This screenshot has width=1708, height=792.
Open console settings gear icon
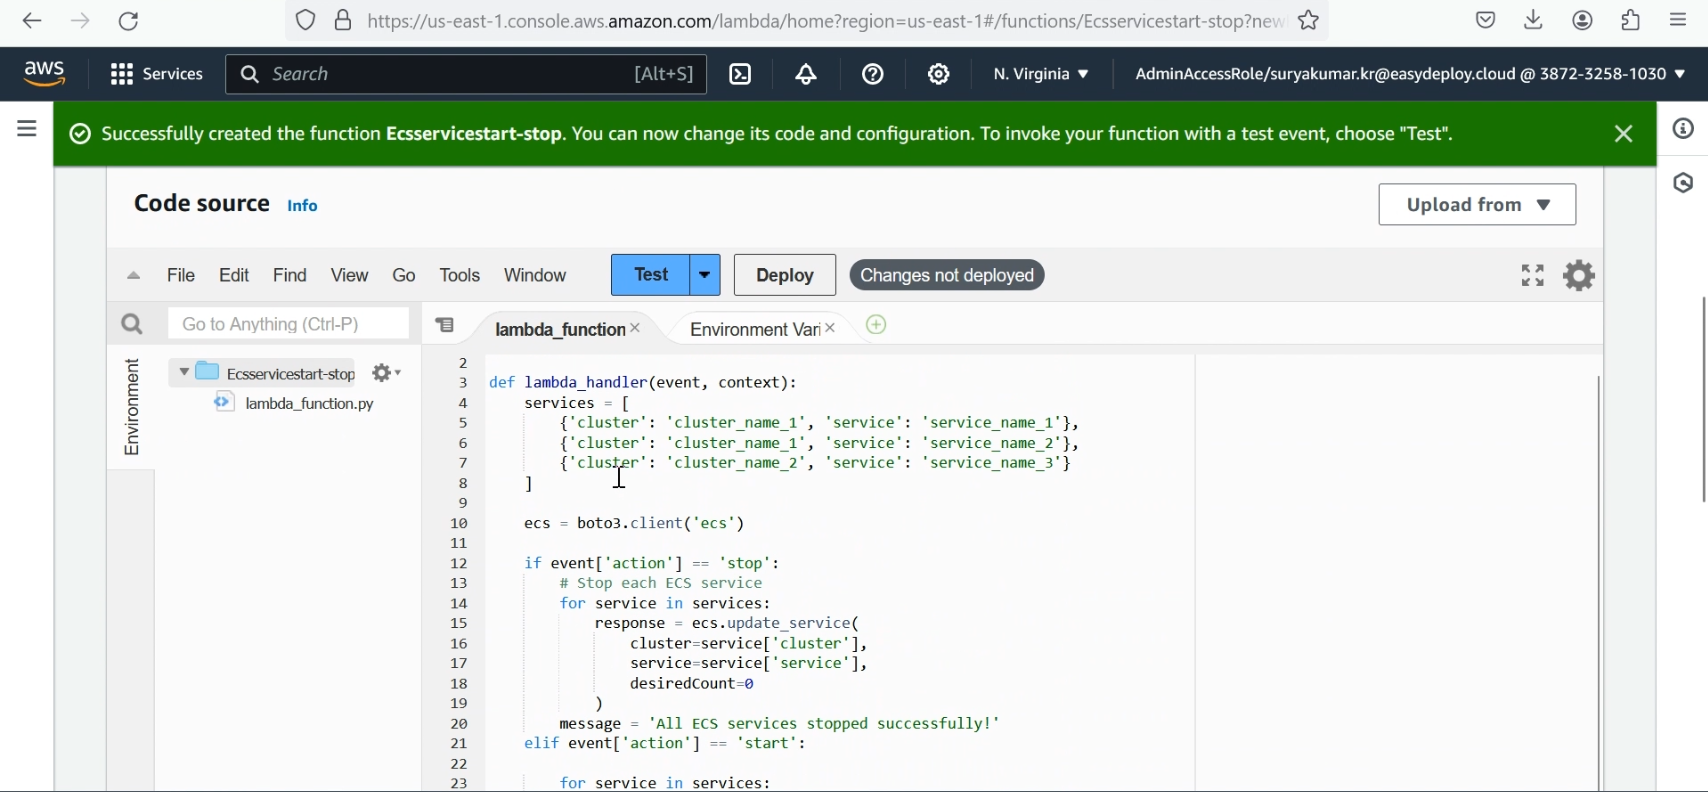tap(938, 74)
